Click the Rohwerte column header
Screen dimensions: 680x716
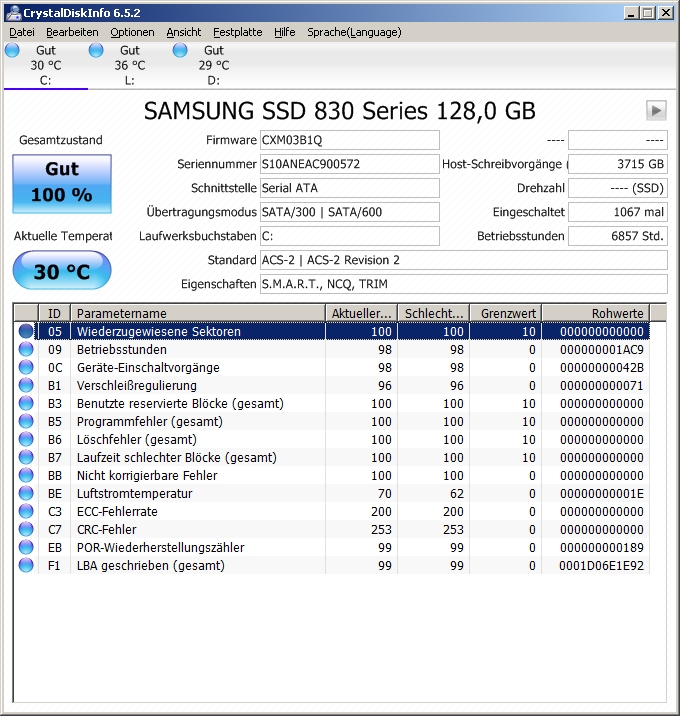596,313
